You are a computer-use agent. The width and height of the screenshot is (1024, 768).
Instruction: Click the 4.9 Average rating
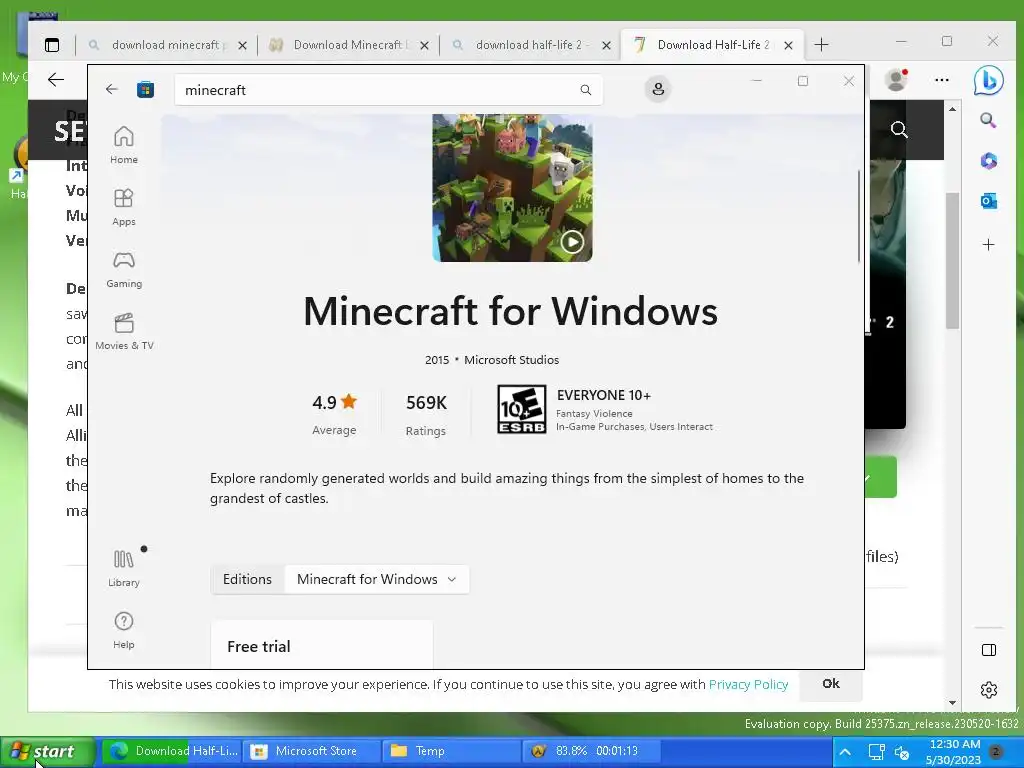point(334,414)
